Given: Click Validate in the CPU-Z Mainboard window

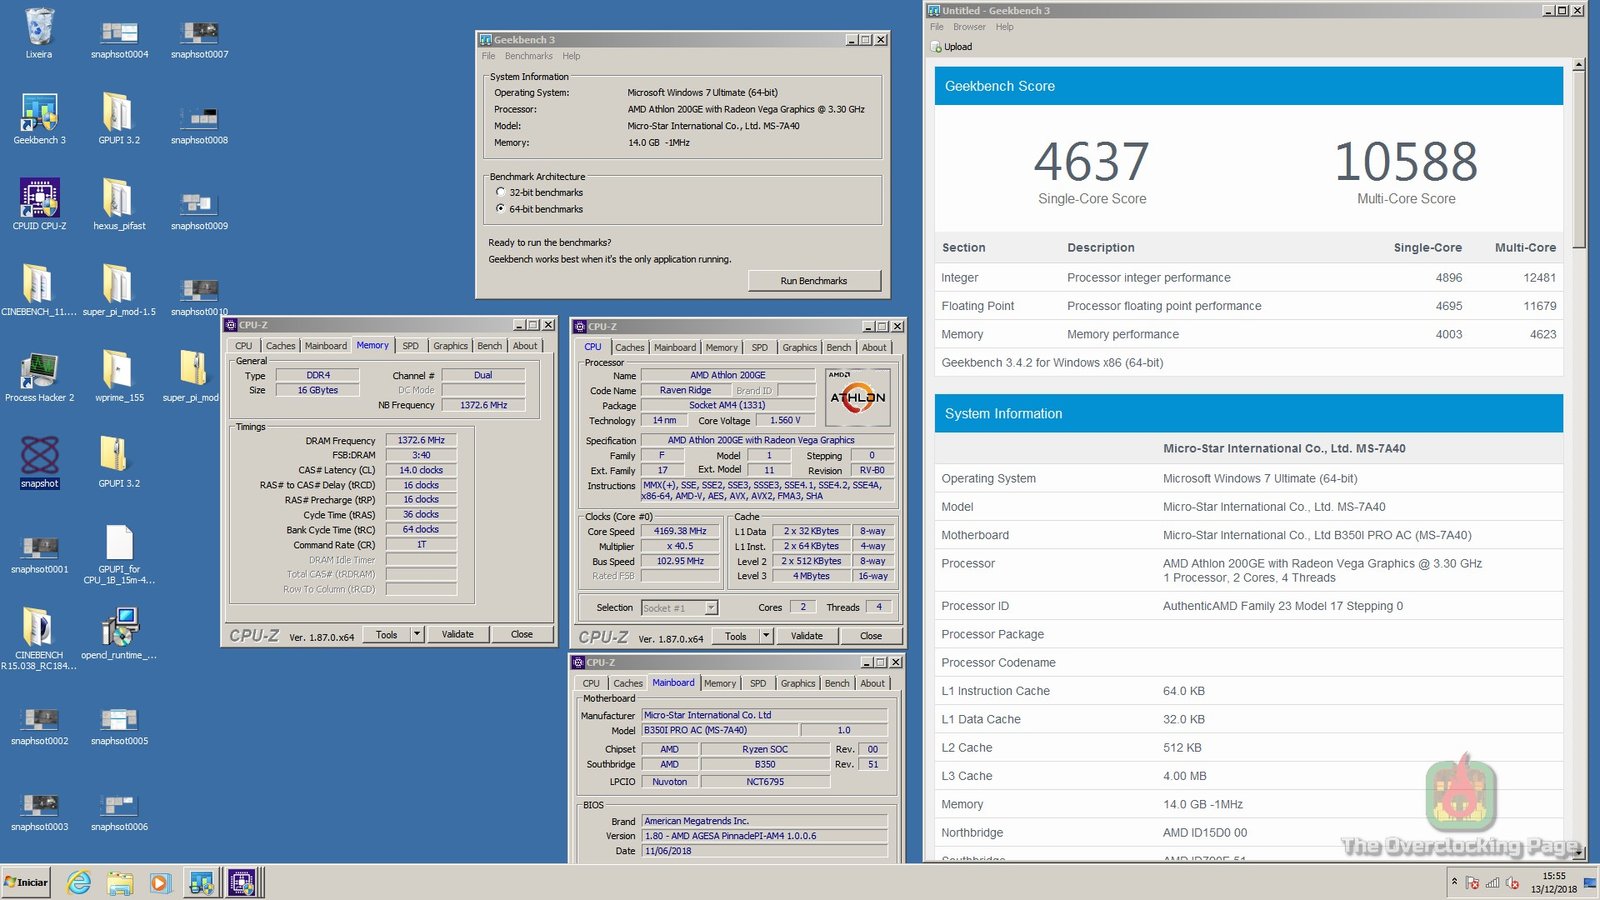Looking at the screenshot, I should [807, 635].
